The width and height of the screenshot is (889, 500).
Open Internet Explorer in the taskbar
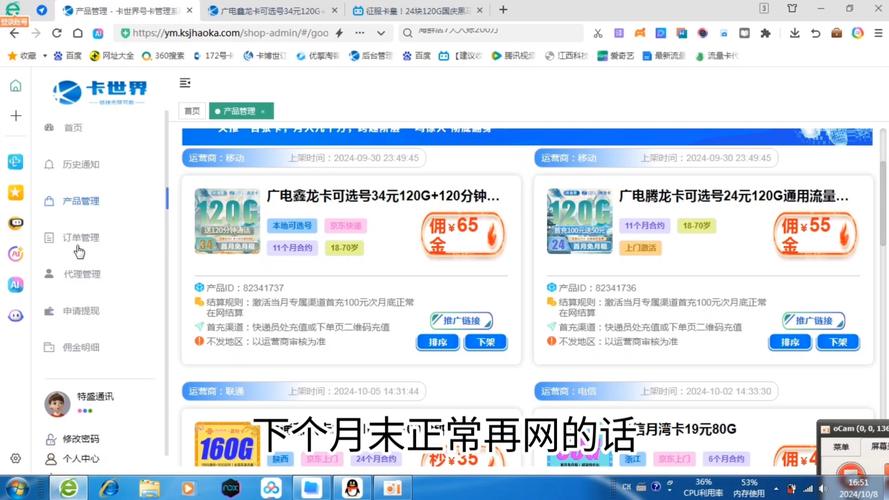pyautogui.click(x=108, y=488)
